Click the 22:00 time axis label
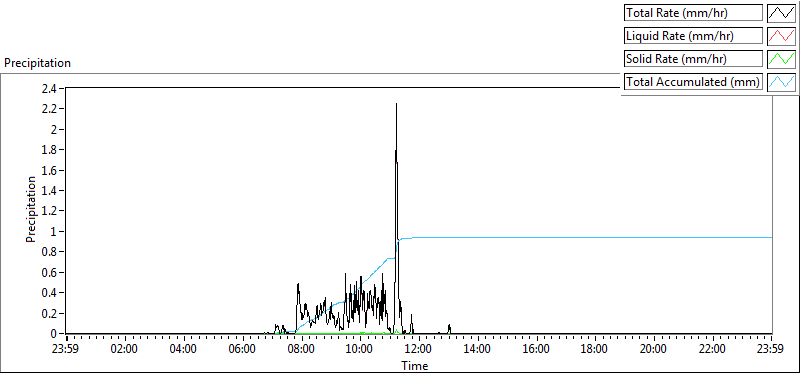800x373 pixels. (712, 350)
